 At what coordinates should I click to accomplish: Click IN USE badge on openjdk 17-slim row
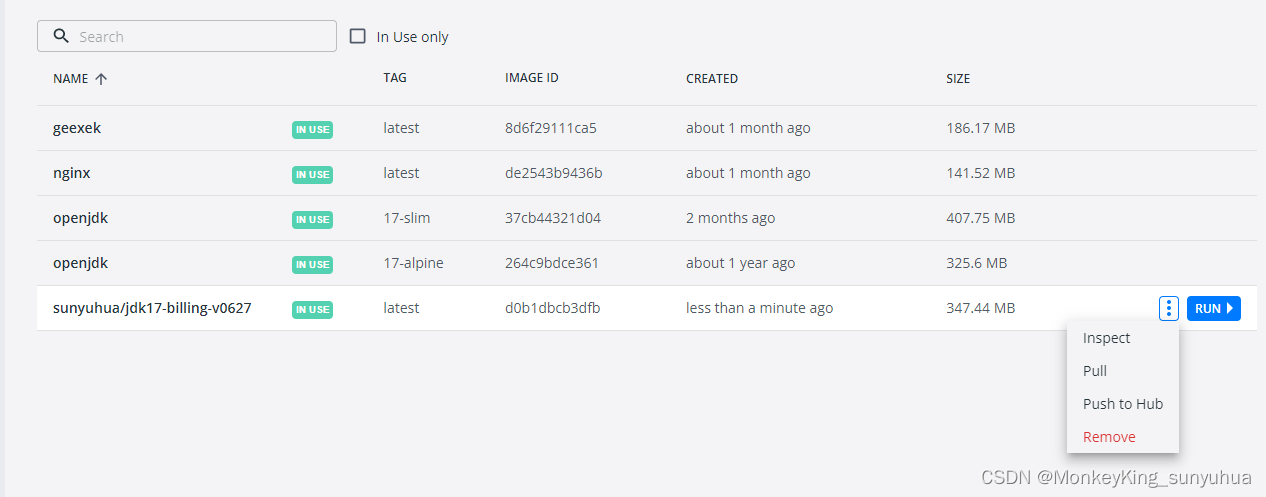click(312, 219)
